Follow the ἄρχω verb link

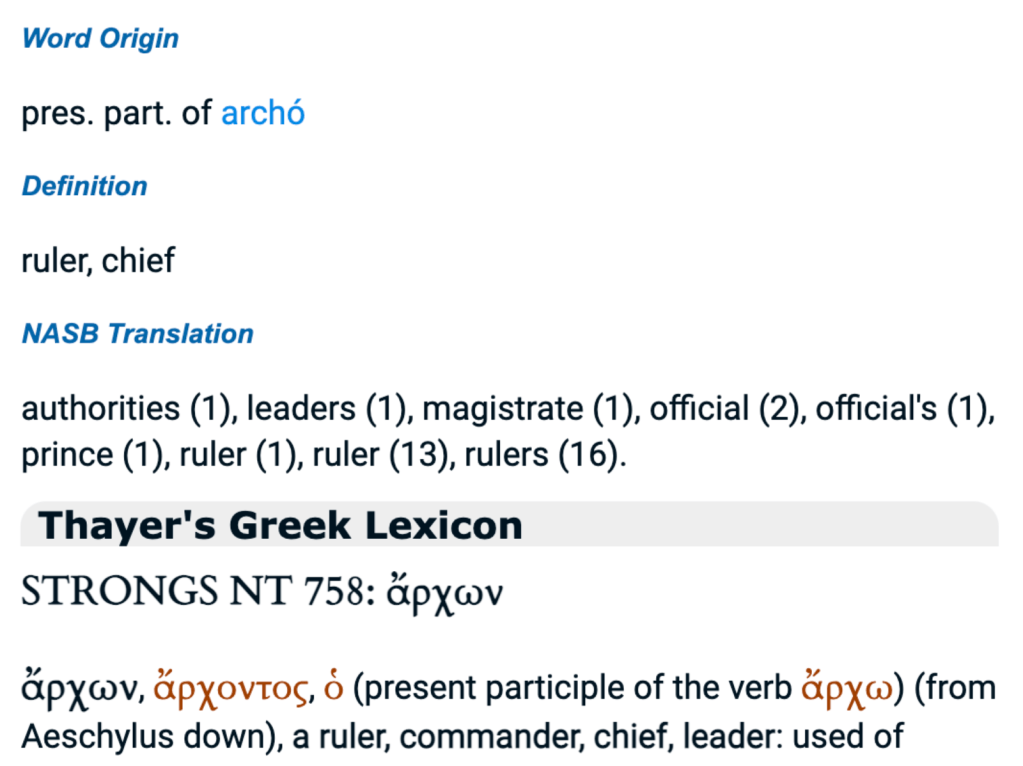(848, 689)
